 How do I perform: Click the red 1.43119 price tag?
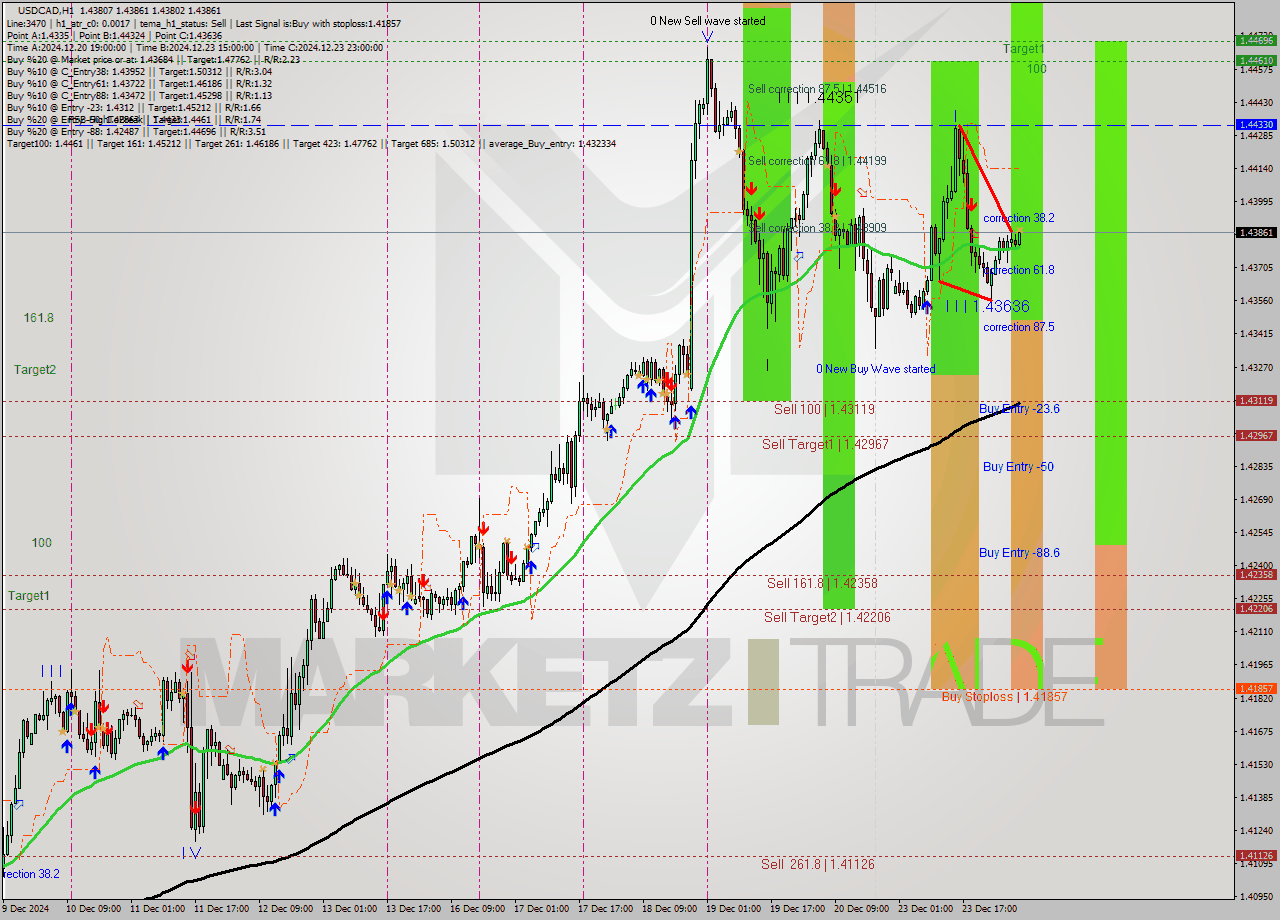[1256, 401]
